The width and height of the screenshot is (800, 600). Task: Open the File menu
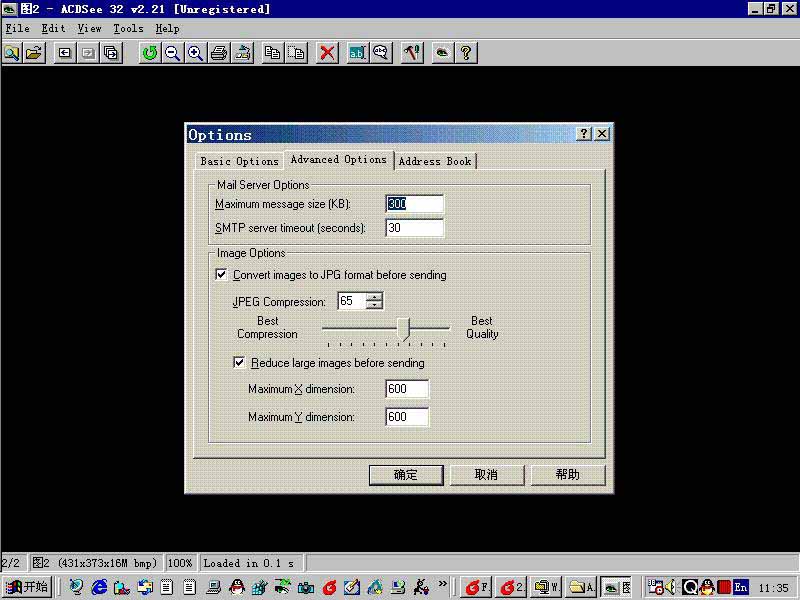17,29
